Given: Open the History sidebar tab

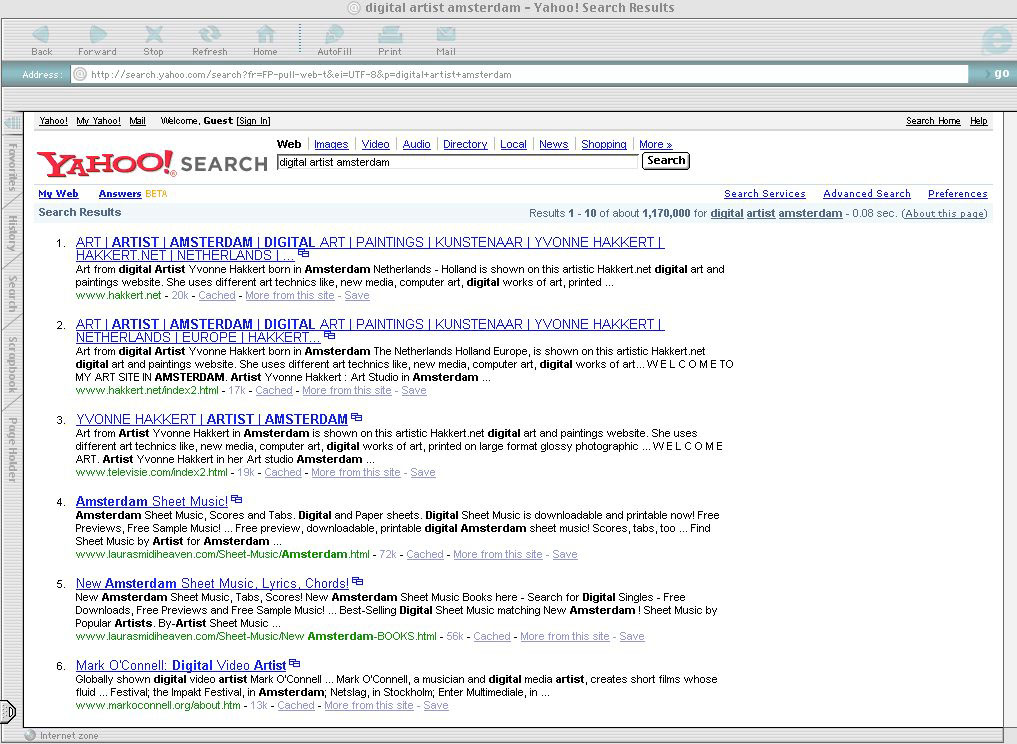Looking at the screenshot, I should (12, 233).
